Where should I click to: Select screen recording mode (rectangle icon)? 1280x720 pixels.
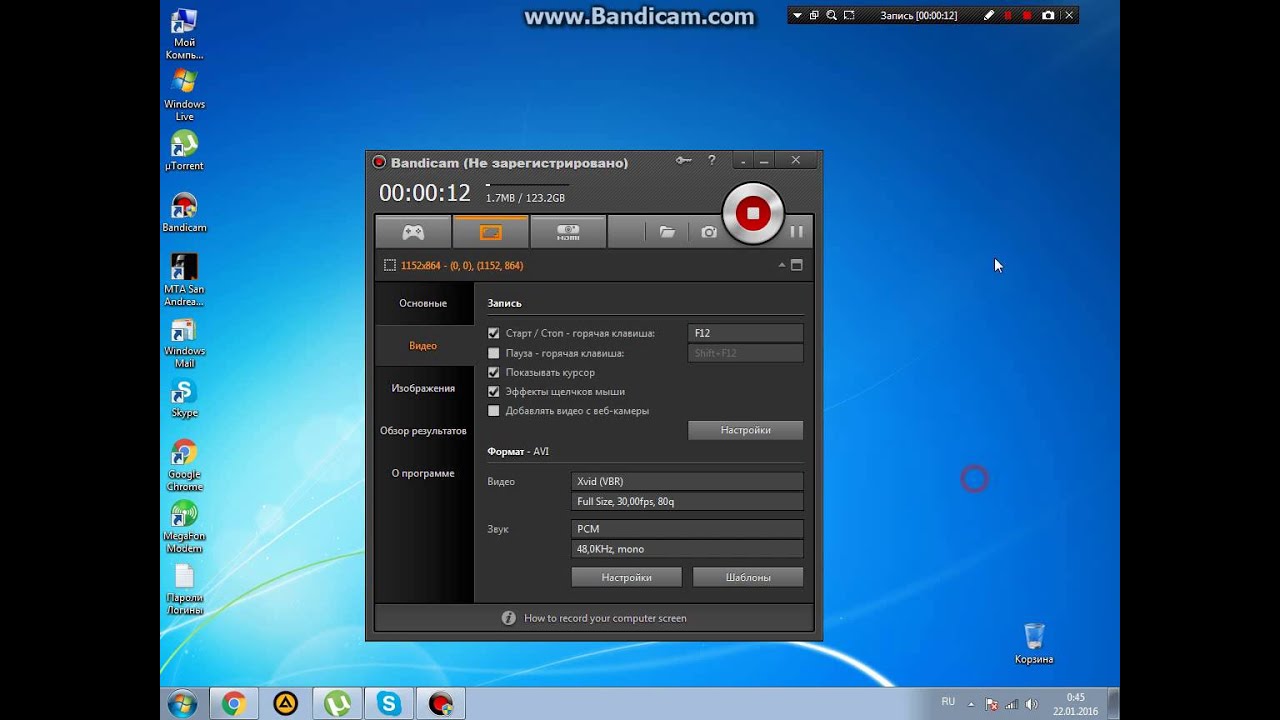[490, 232]
